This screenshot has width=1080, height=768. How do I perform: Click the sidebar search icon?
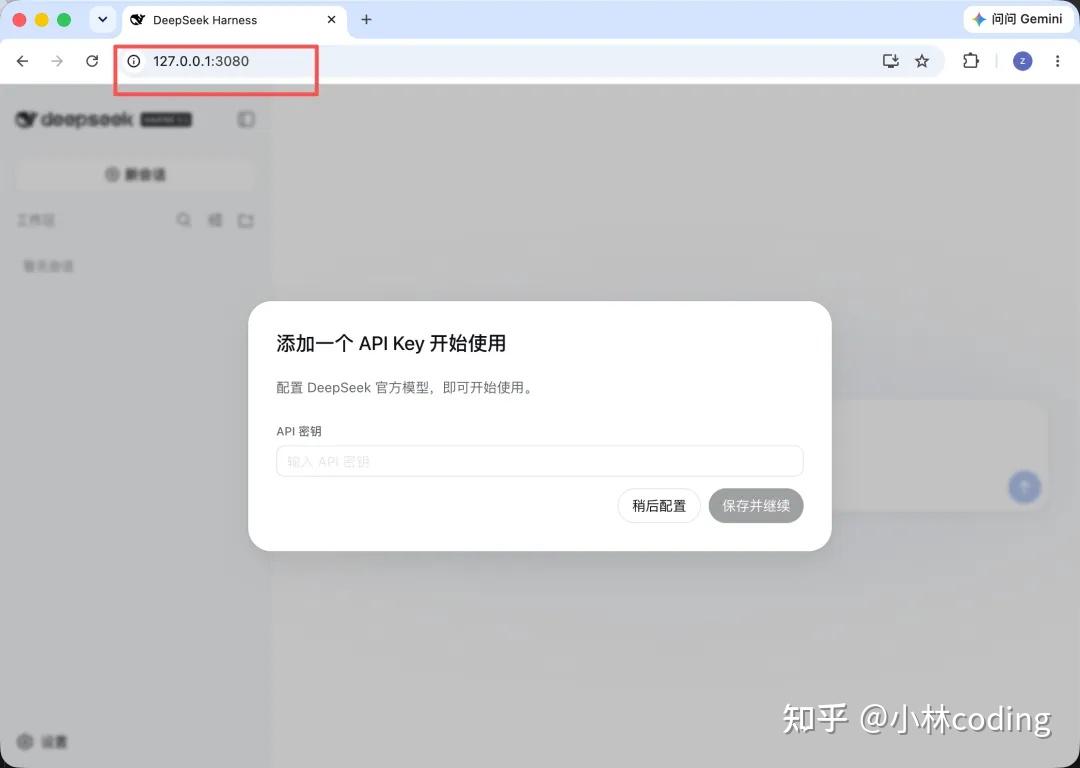pos(183,220)
